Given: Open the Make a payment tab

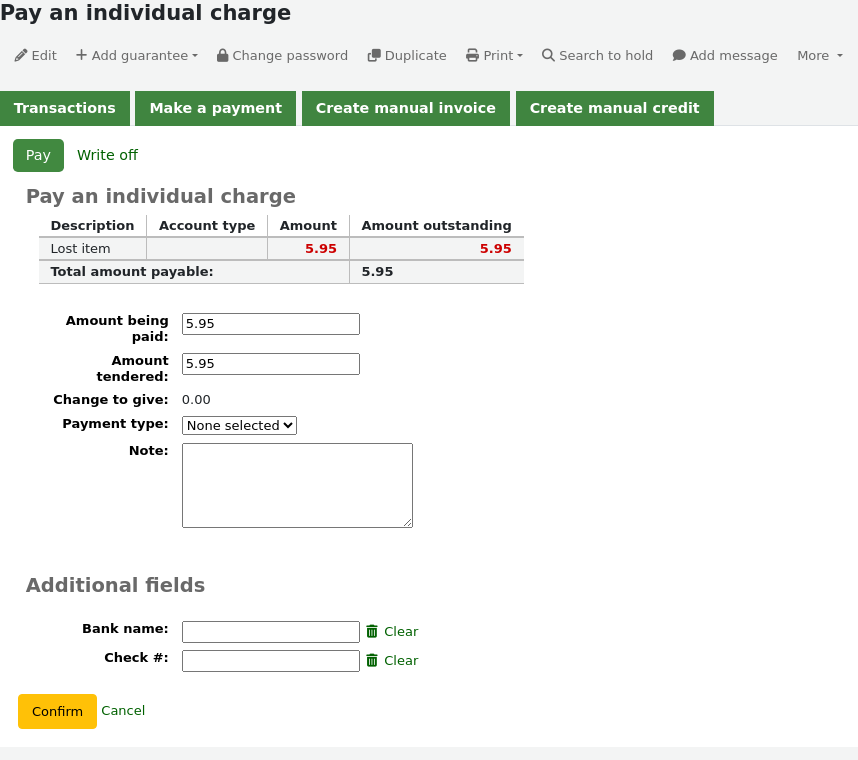Looking at the screenshot, I should coord(216,108).
